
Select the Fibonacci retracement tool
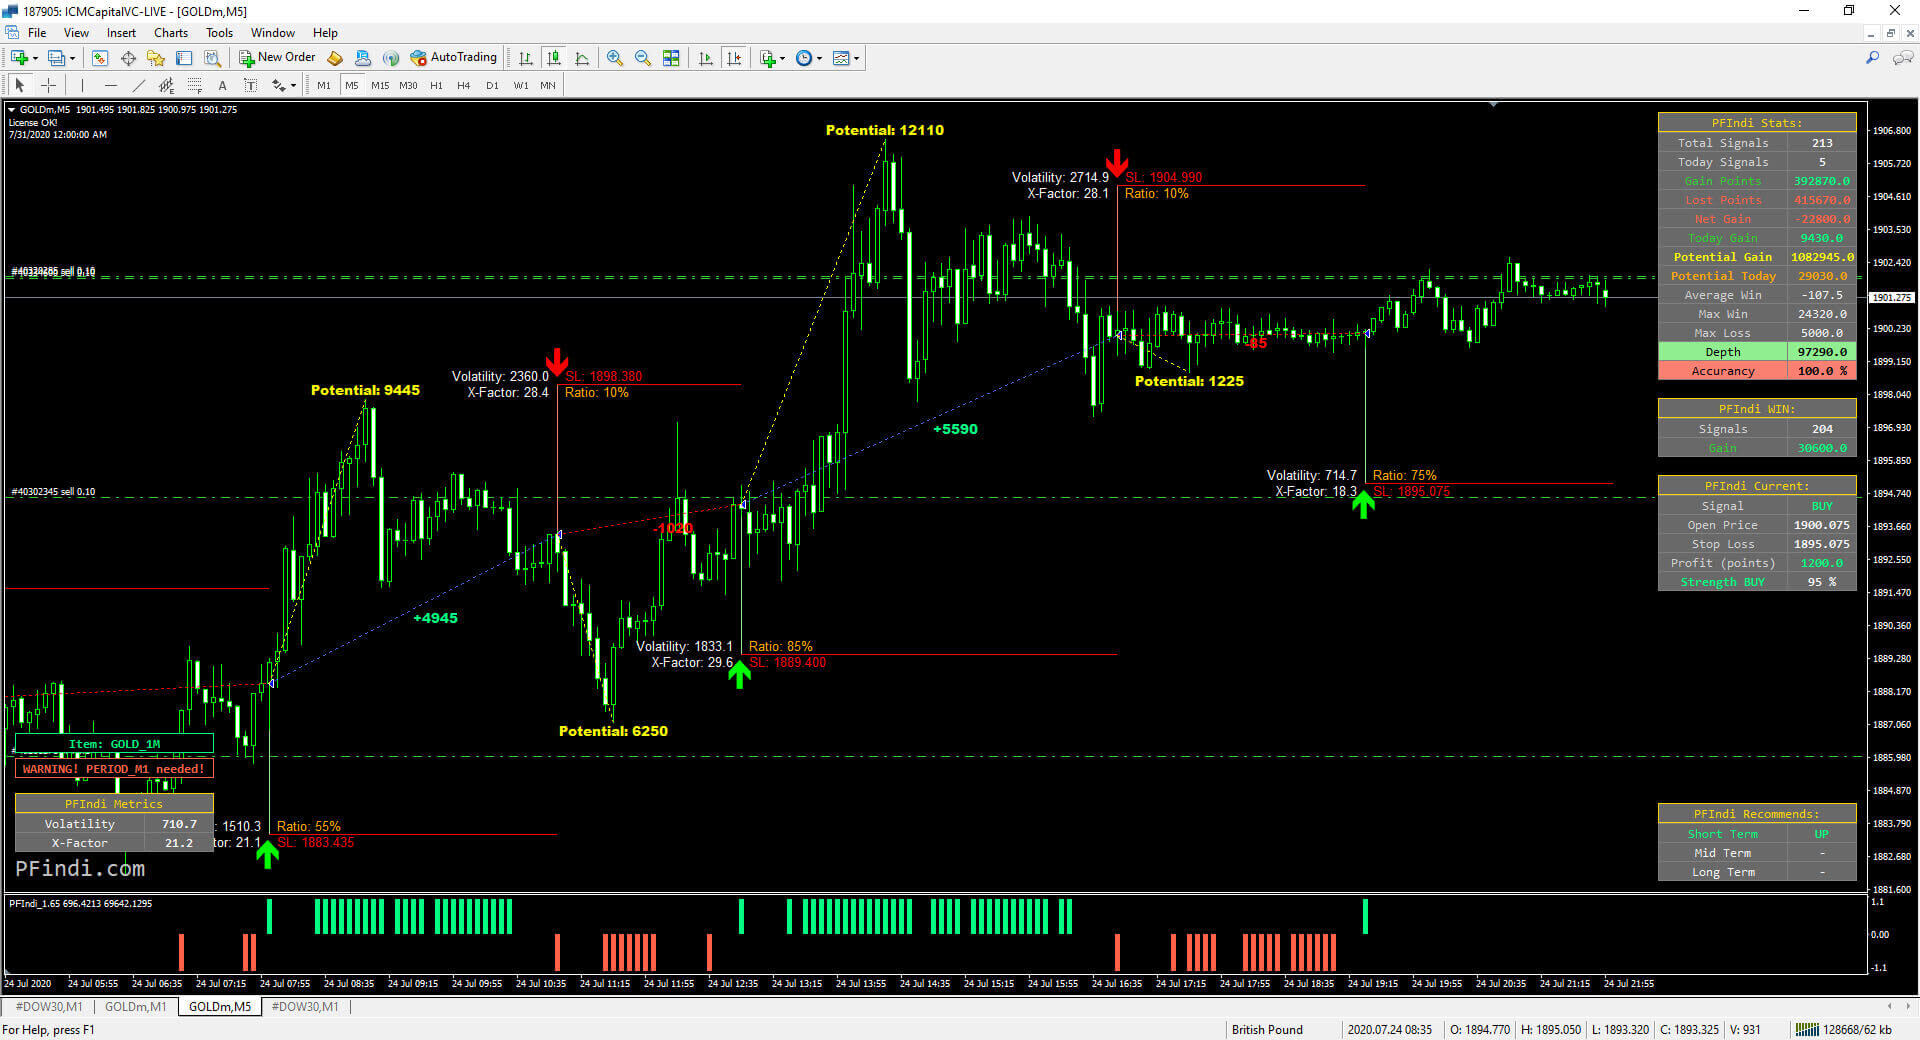tap(195, 85)
